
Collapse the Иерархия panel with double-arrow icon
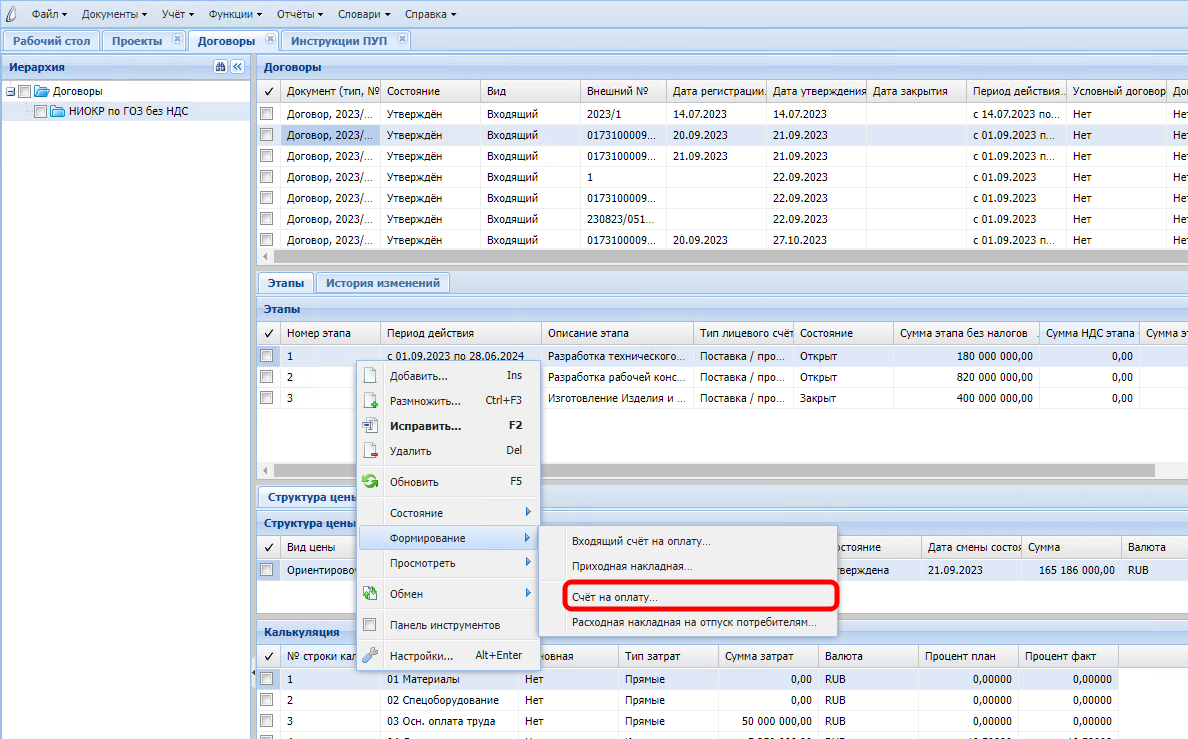(x=237, y=67)
